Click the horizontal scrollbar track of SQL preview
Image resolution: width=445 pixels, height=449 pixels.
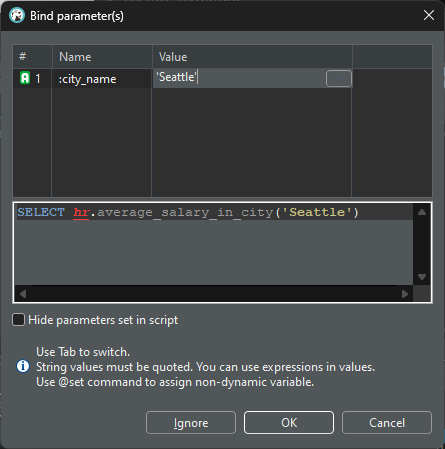click(214, 294)
